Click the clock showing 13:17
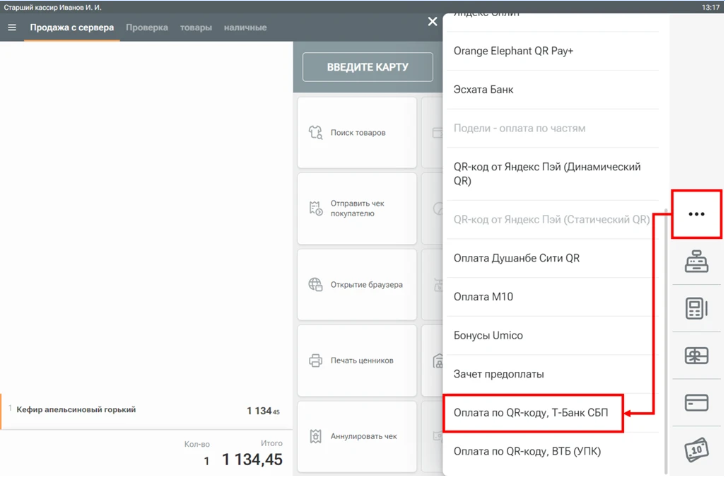725x477 pixels. [710, 7]
